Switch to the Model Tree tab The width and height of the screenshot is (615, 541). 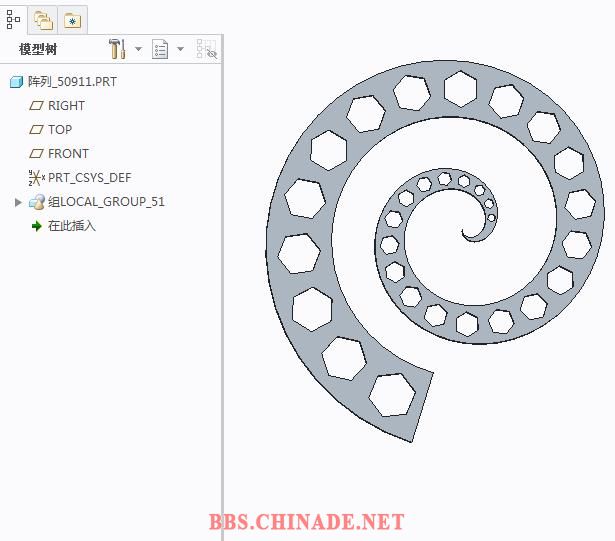pos(13,18)
